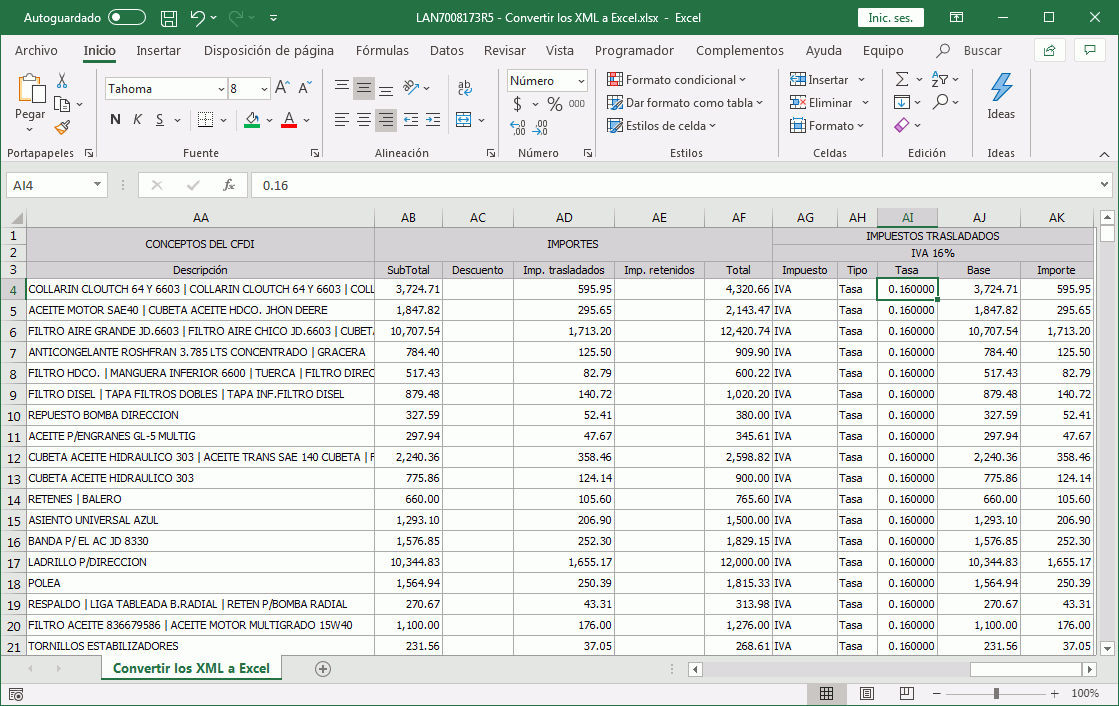
Task: Click the insert function fx icon
Action: (x=229, y=185)
